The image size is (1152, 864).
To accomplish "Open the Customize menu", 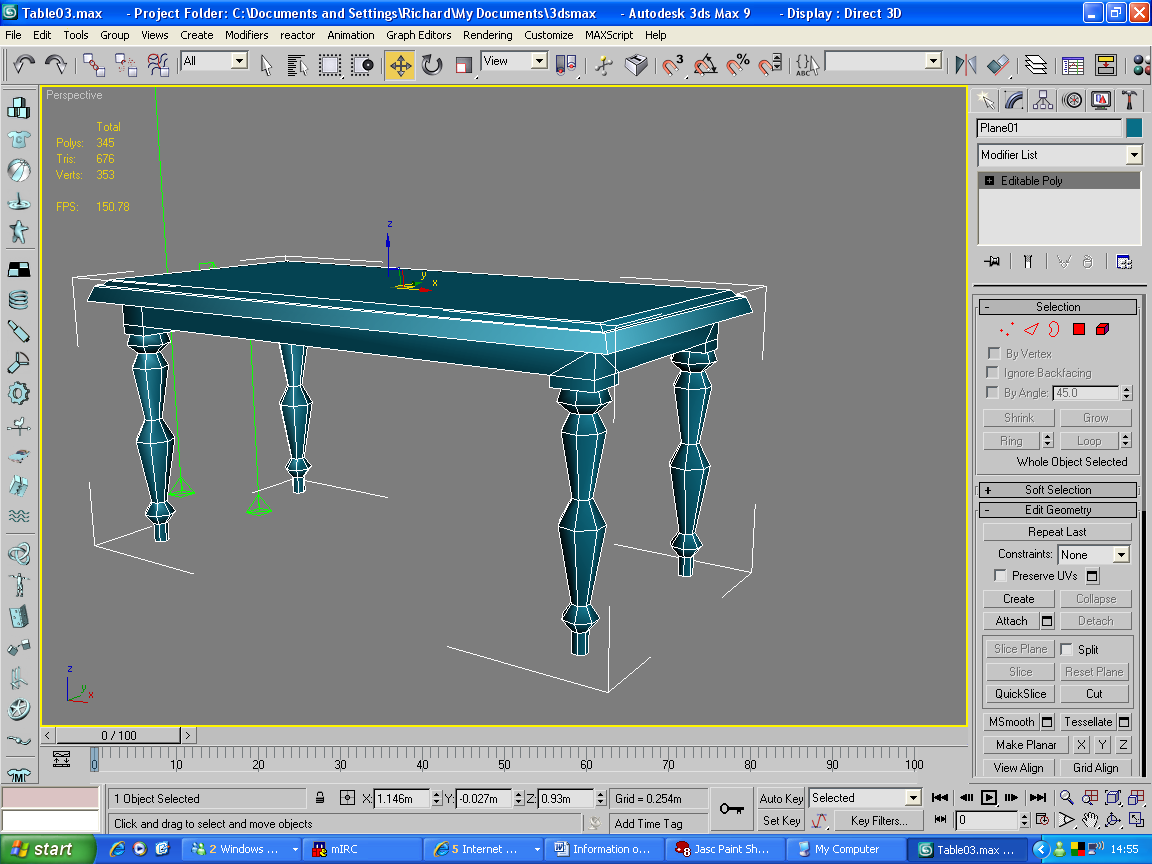I will coord(548,35).
